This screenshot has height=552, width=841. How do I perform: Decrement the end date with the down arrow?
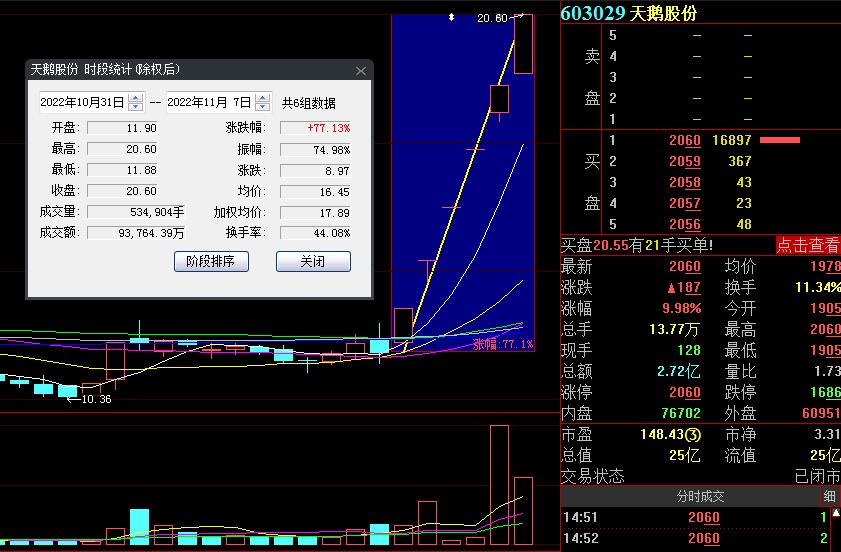pyautogui.click(x=263, y=107)
